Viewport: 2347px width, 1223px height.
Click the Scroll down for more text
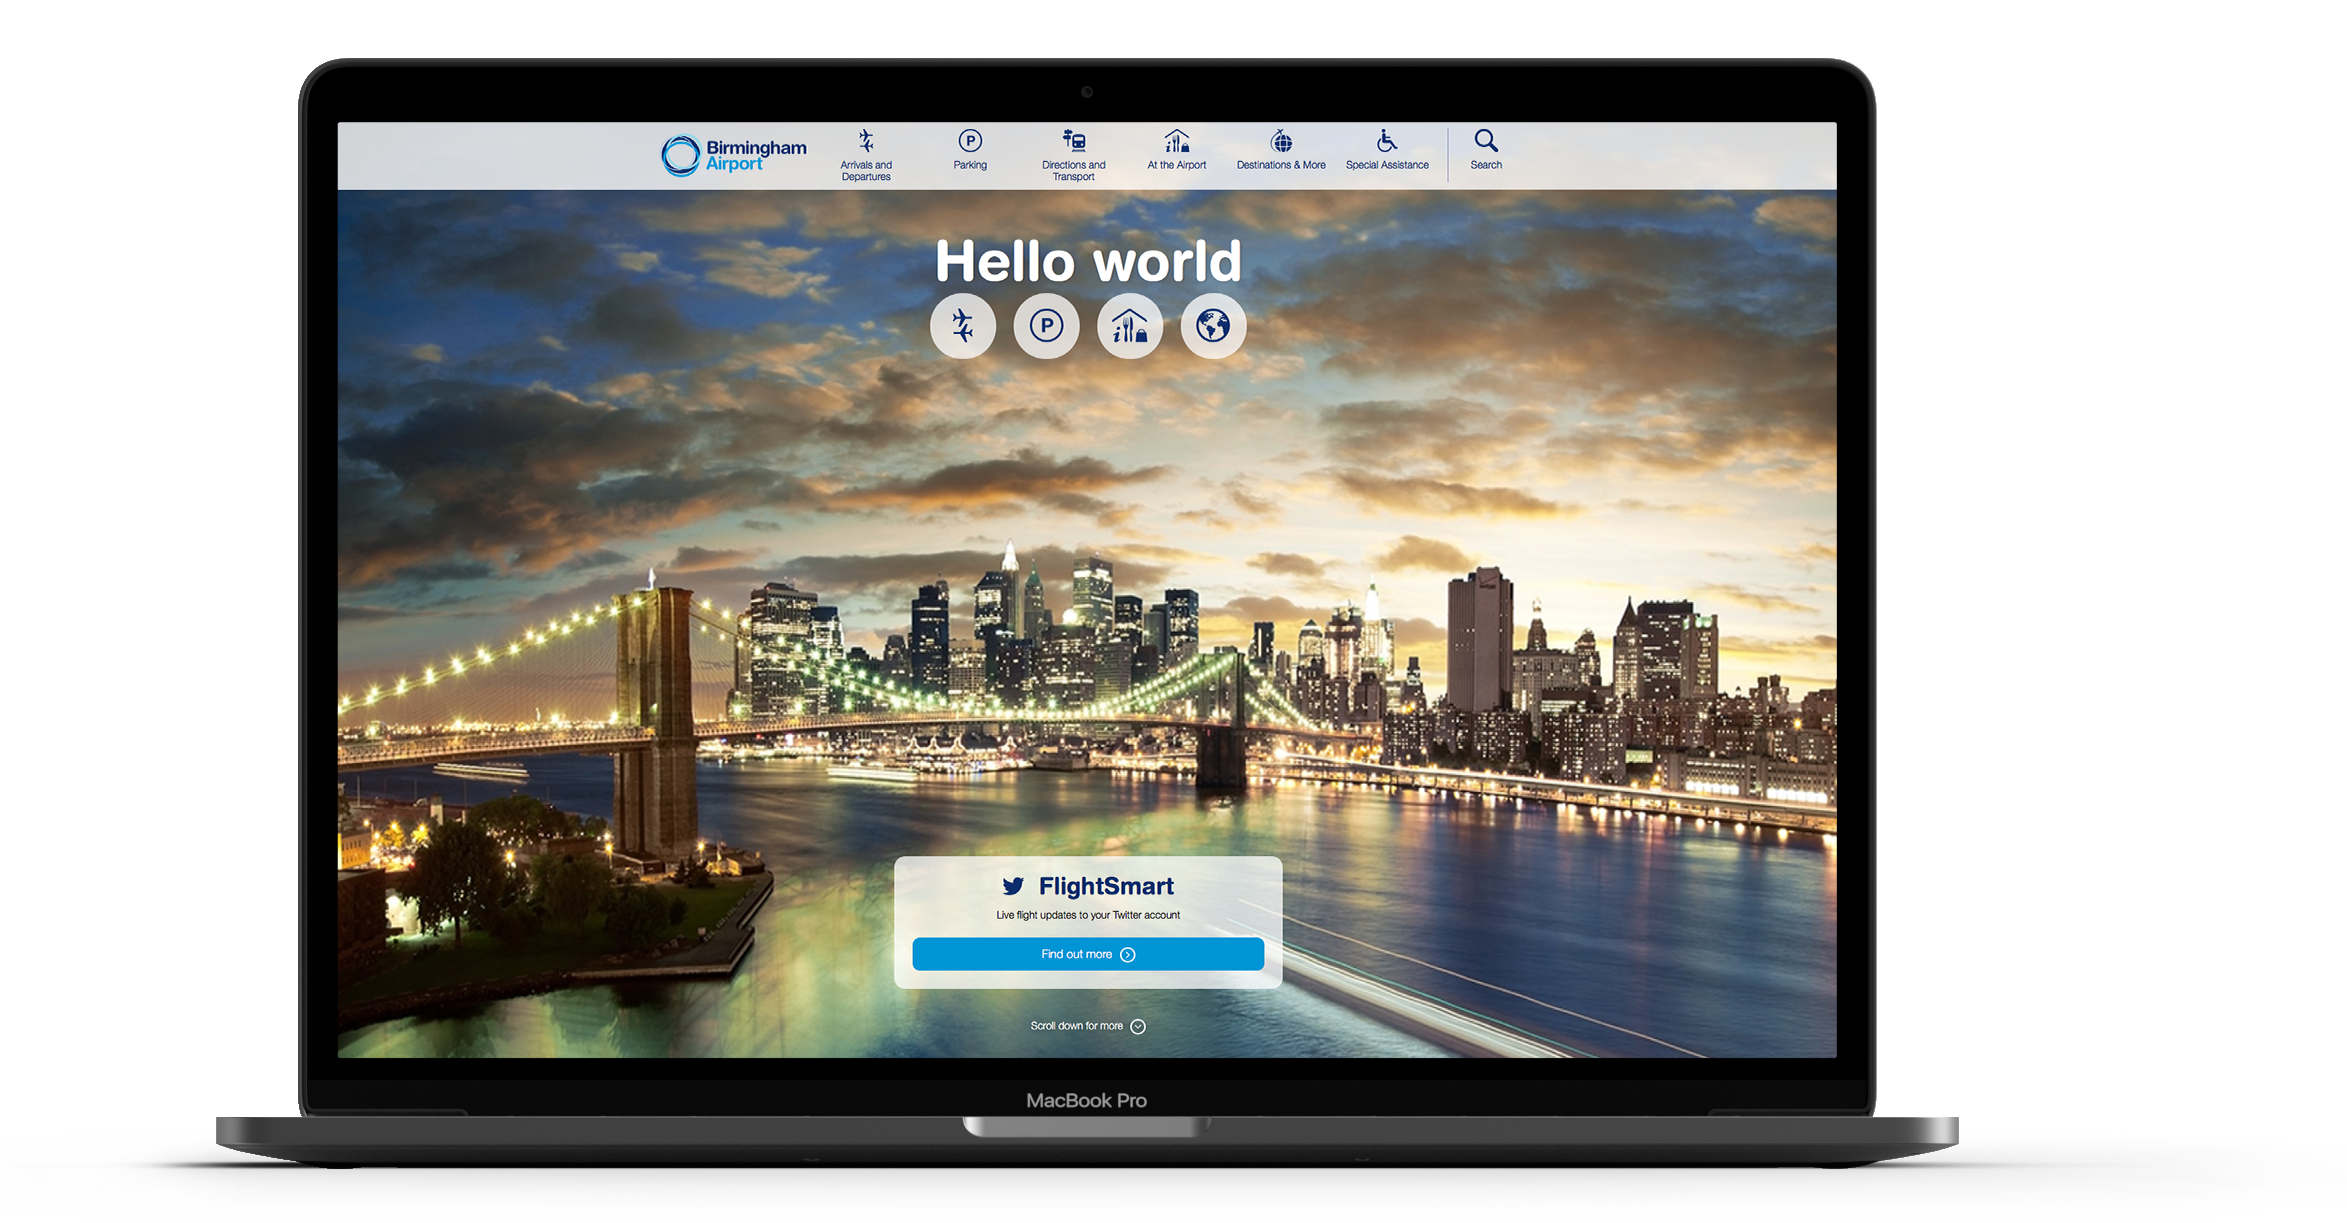(1076, 1026)
